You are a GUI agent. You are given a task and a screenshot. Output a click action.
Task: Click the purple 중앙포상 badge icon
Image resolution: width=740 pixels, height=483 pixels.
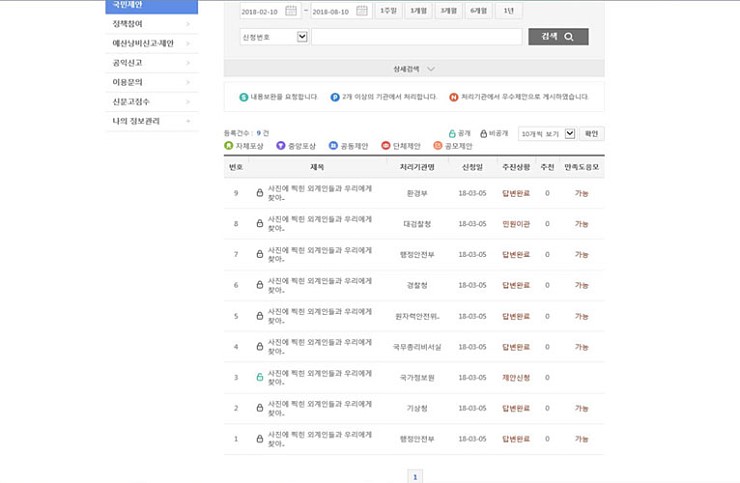pos(281,146)
